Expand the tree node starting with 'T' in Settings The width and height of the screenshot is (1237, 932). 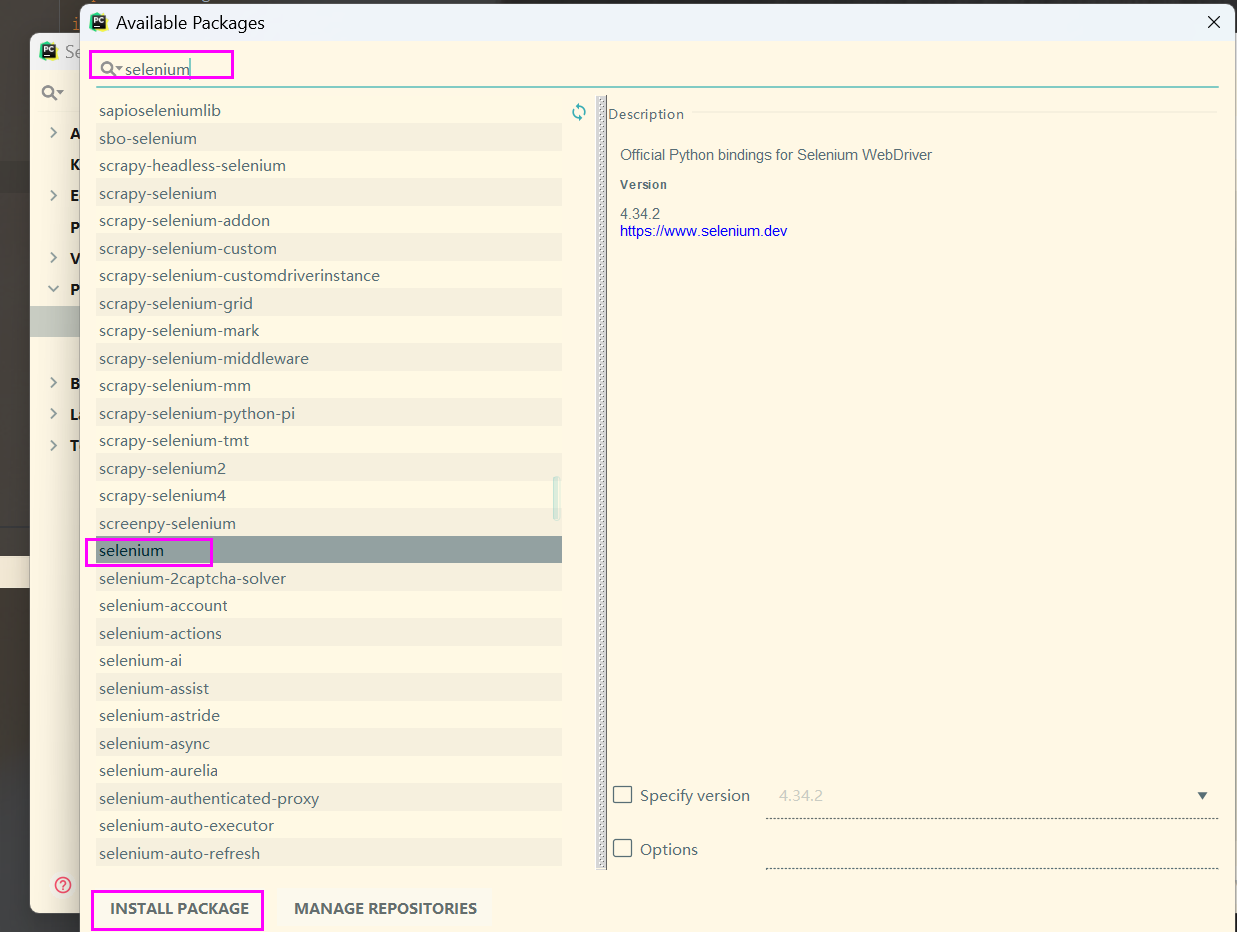click(54, 446)
